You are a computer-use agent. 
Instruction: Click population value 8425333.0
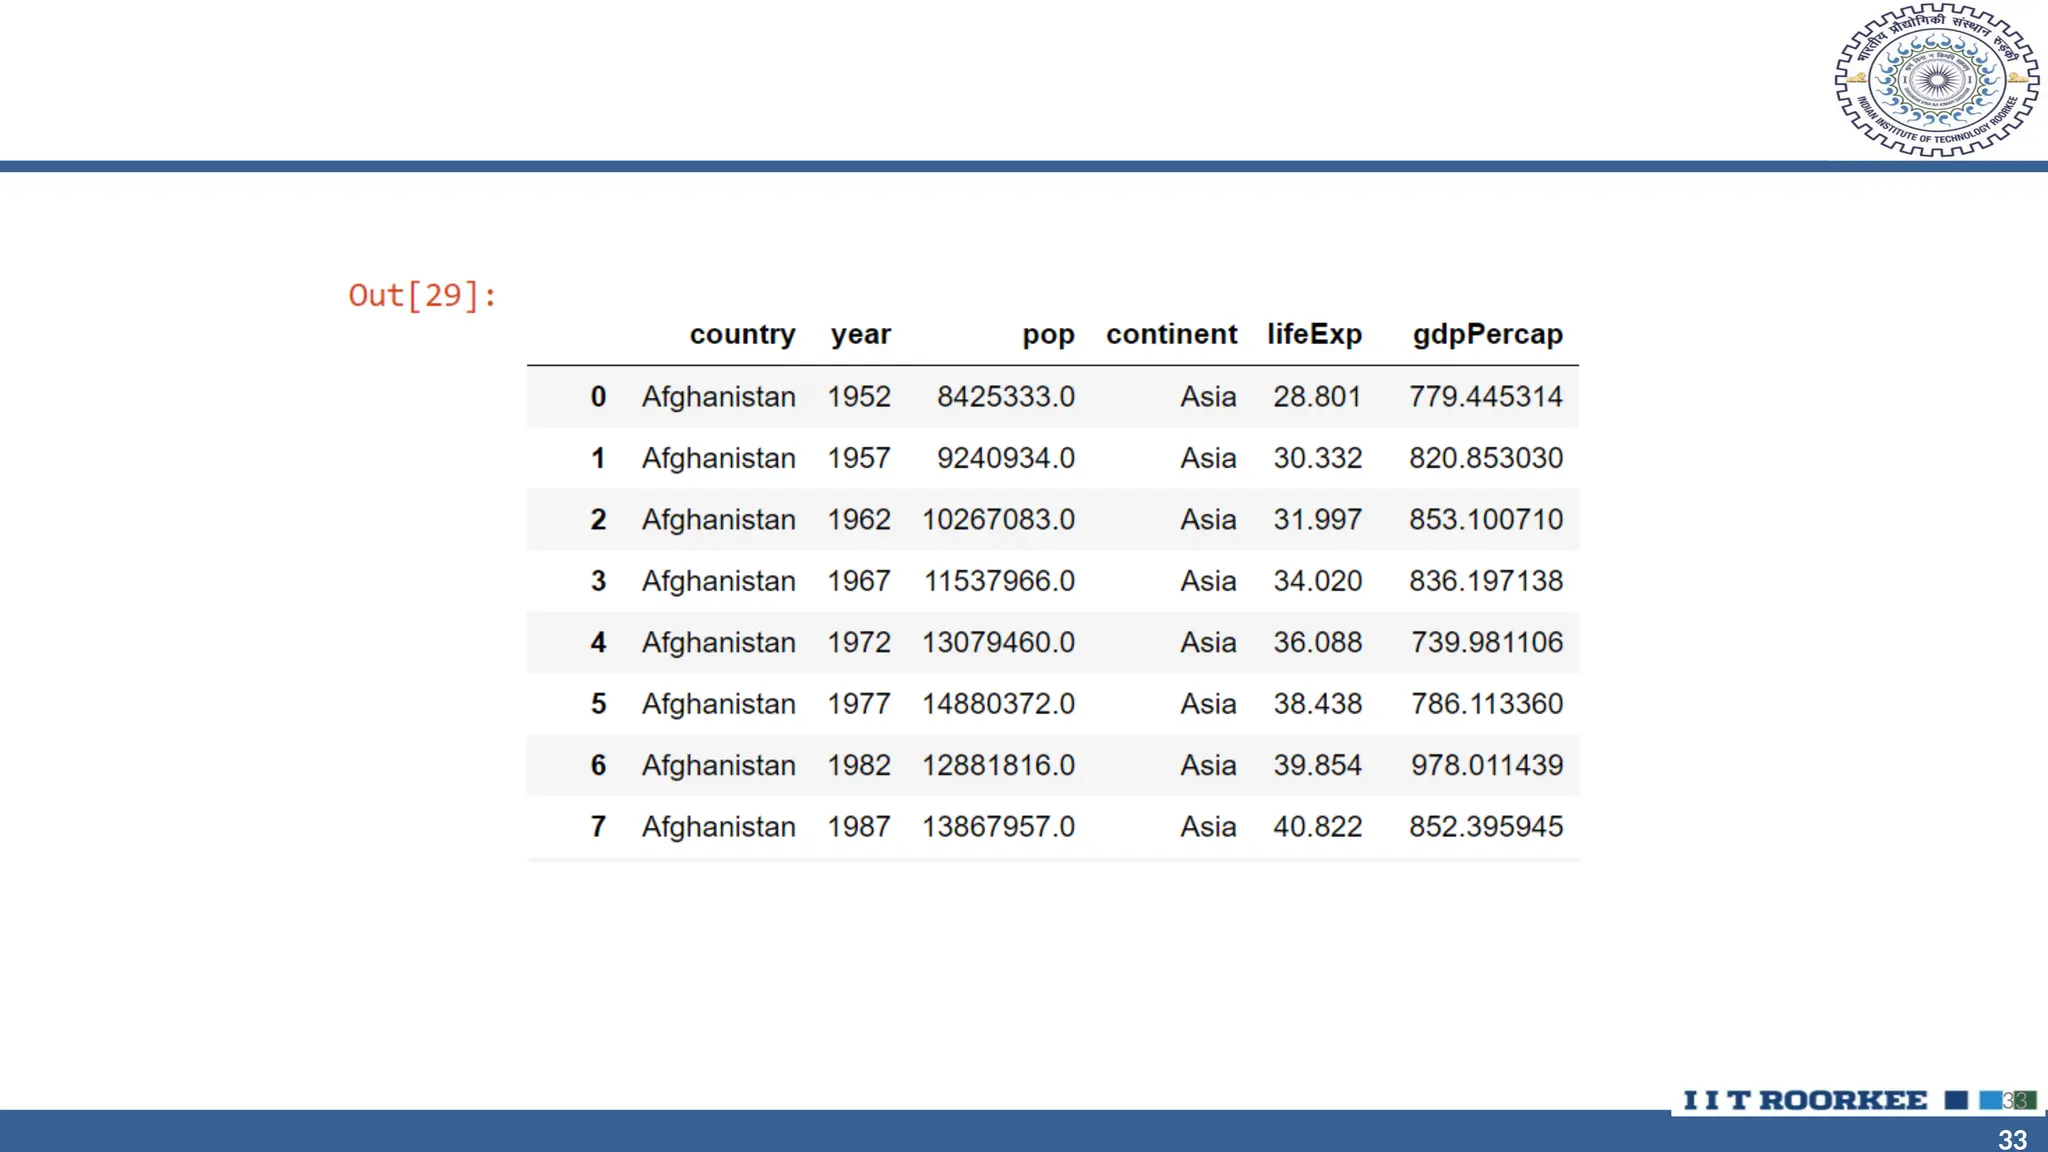tap(1005, 397)
